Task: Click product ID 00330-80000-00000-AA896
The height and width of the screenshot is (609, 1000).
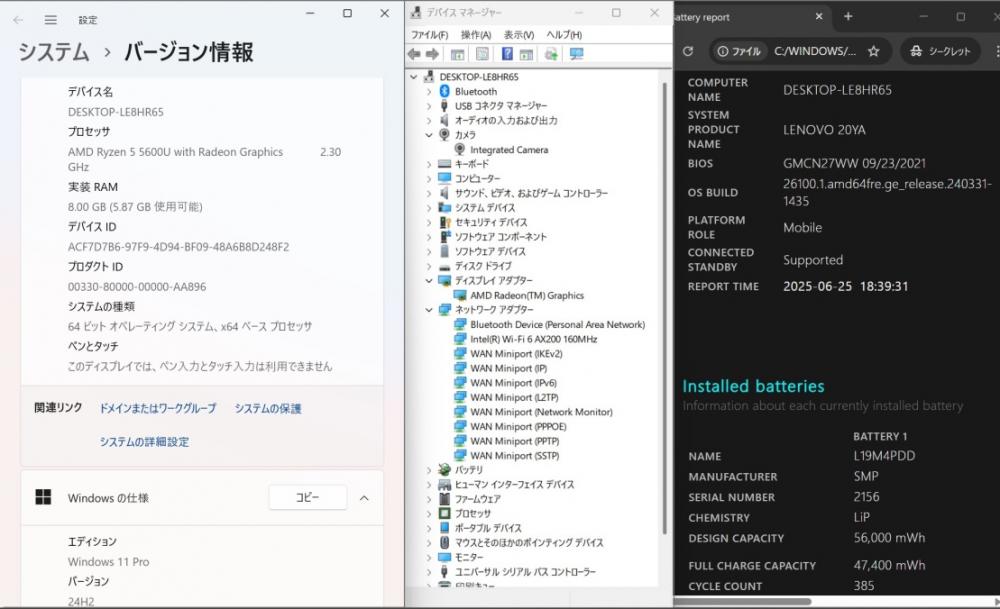Action: (x=137, y=287)
